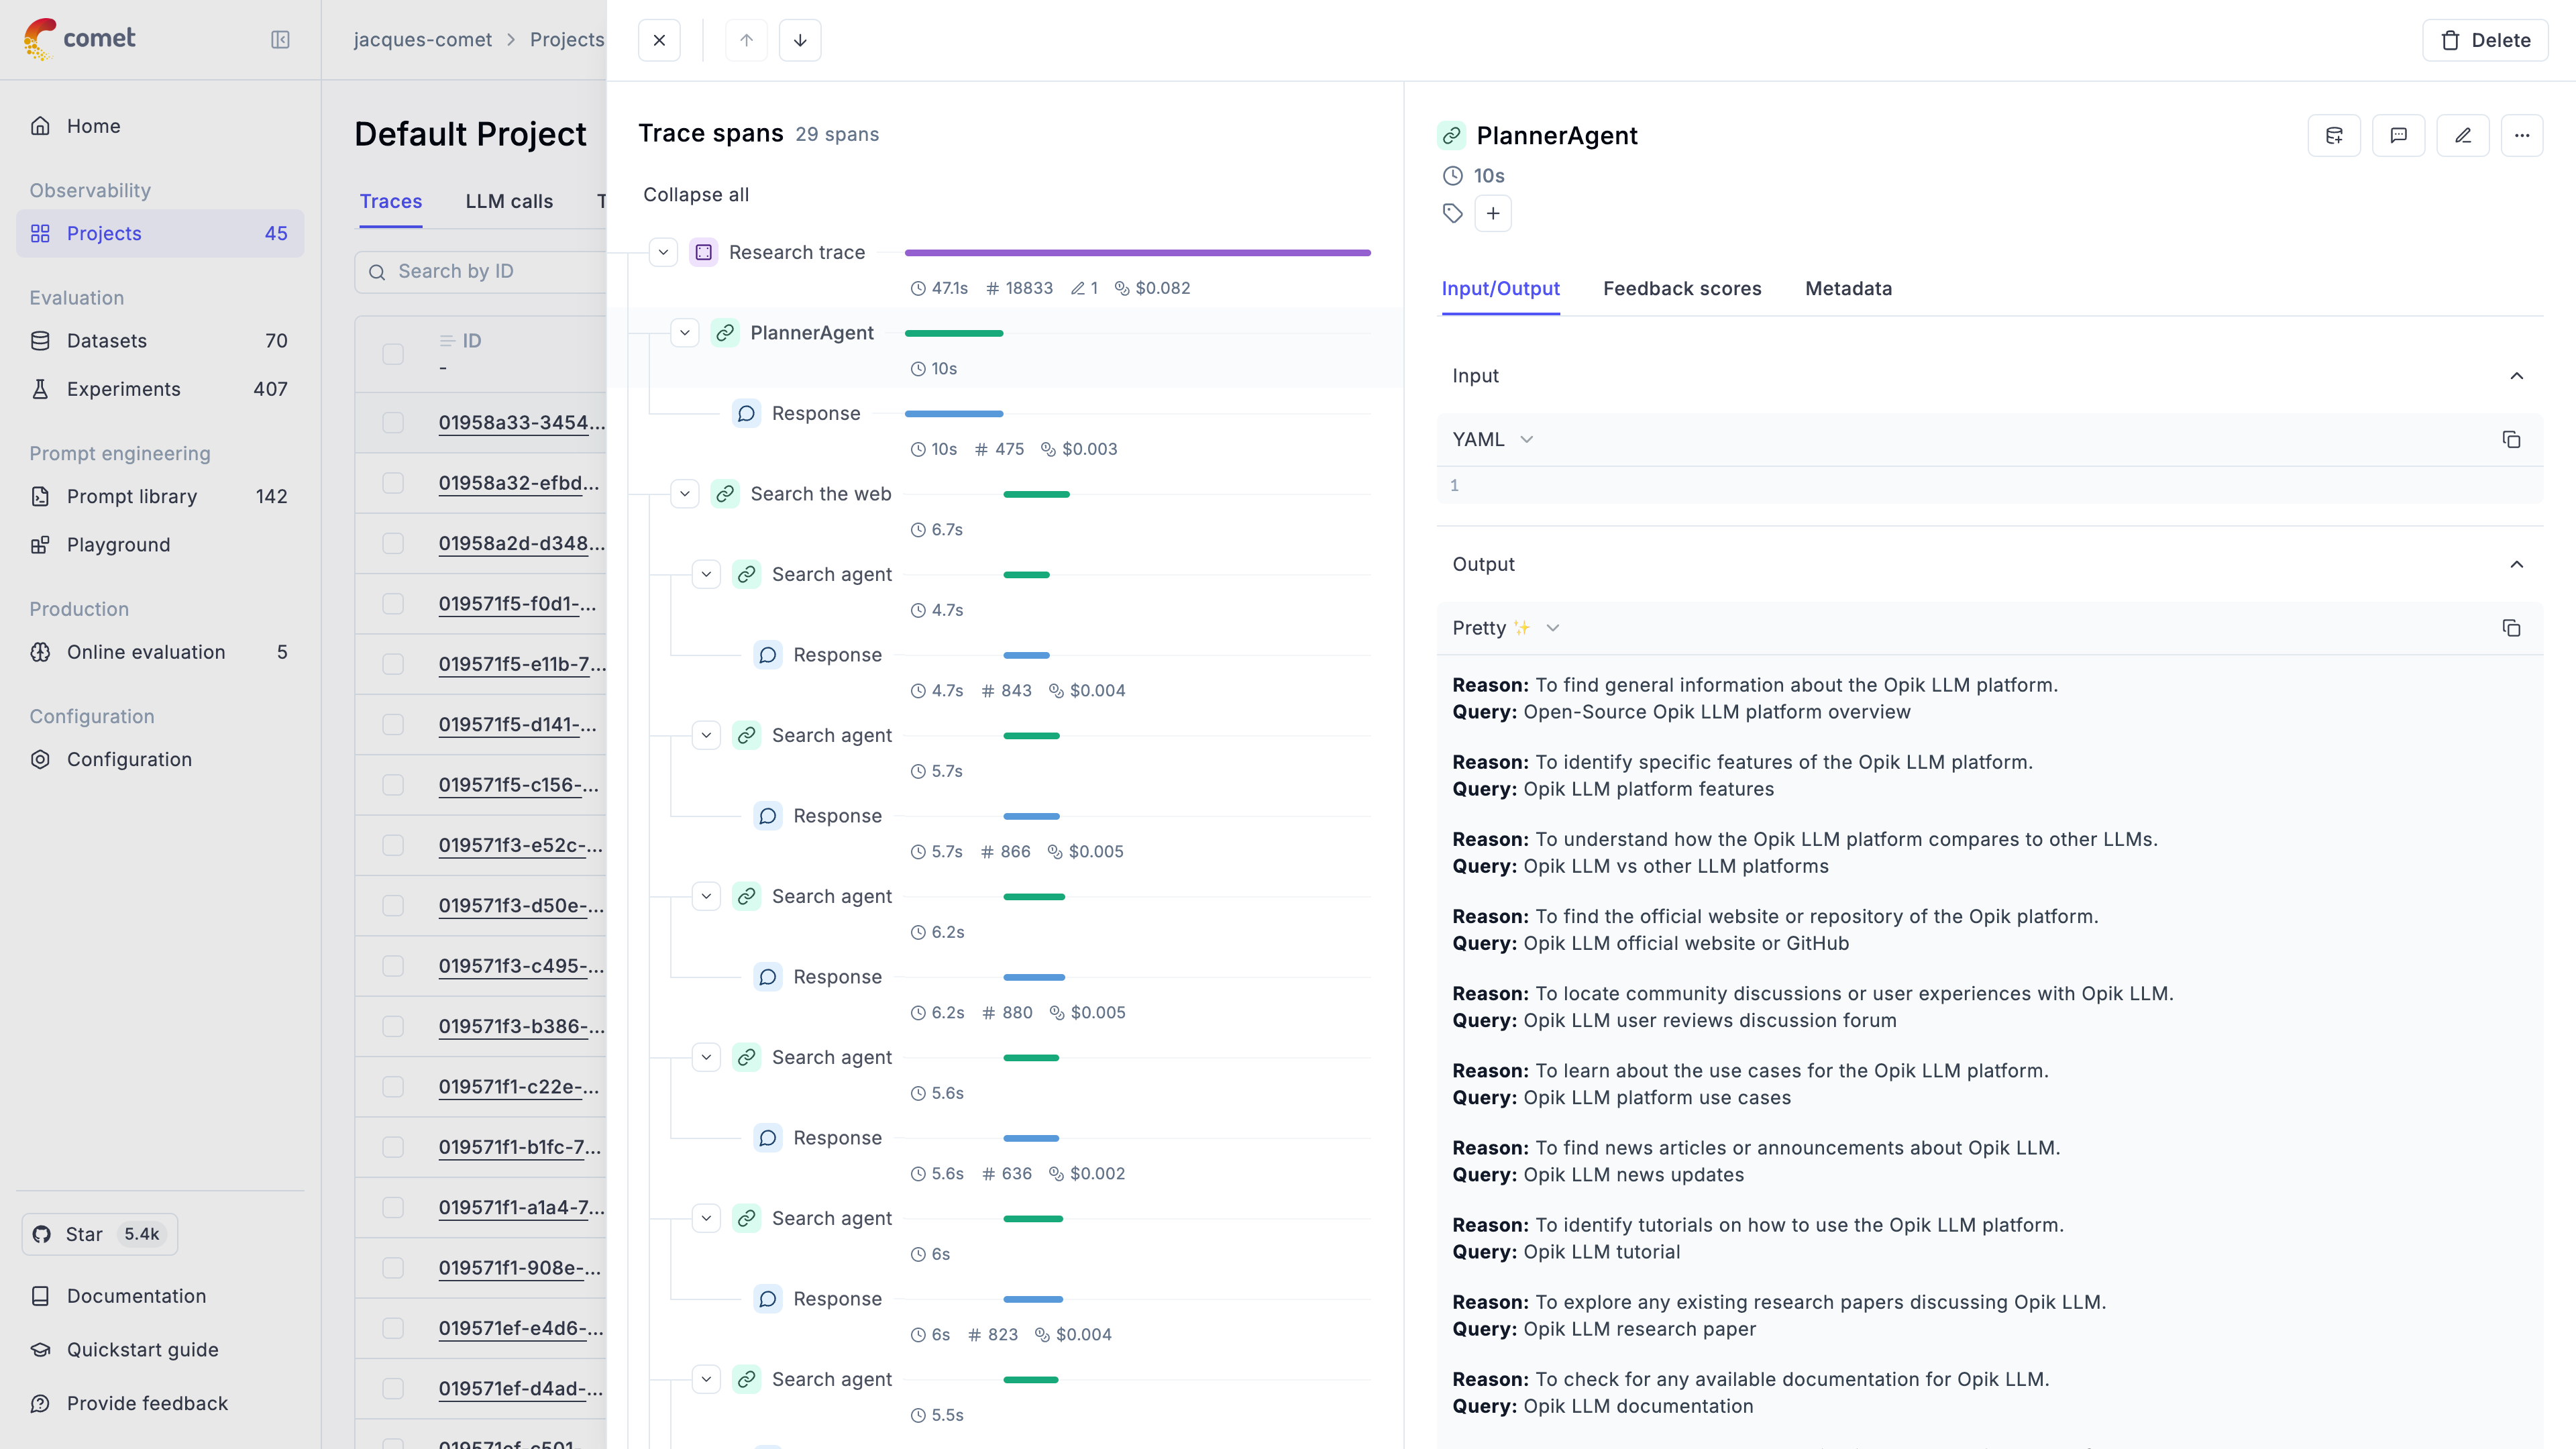
Task: Open the Quickstart guide
Action: [160, 1350]
